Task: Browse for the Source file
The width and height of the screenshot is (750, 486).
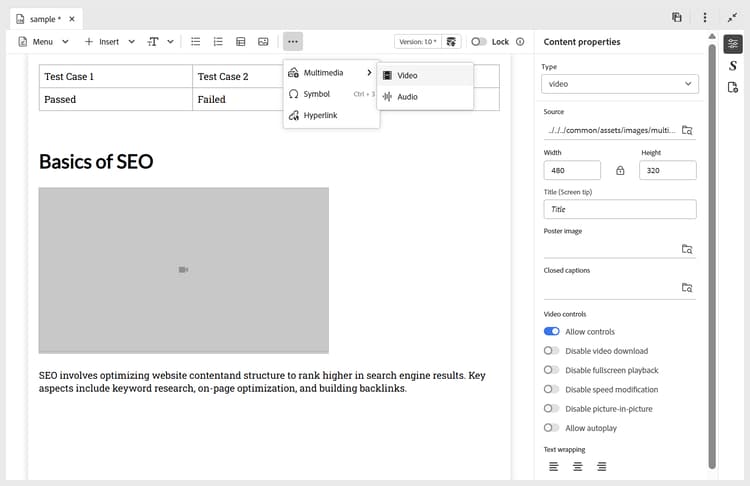Action: [x=687, y=130]
